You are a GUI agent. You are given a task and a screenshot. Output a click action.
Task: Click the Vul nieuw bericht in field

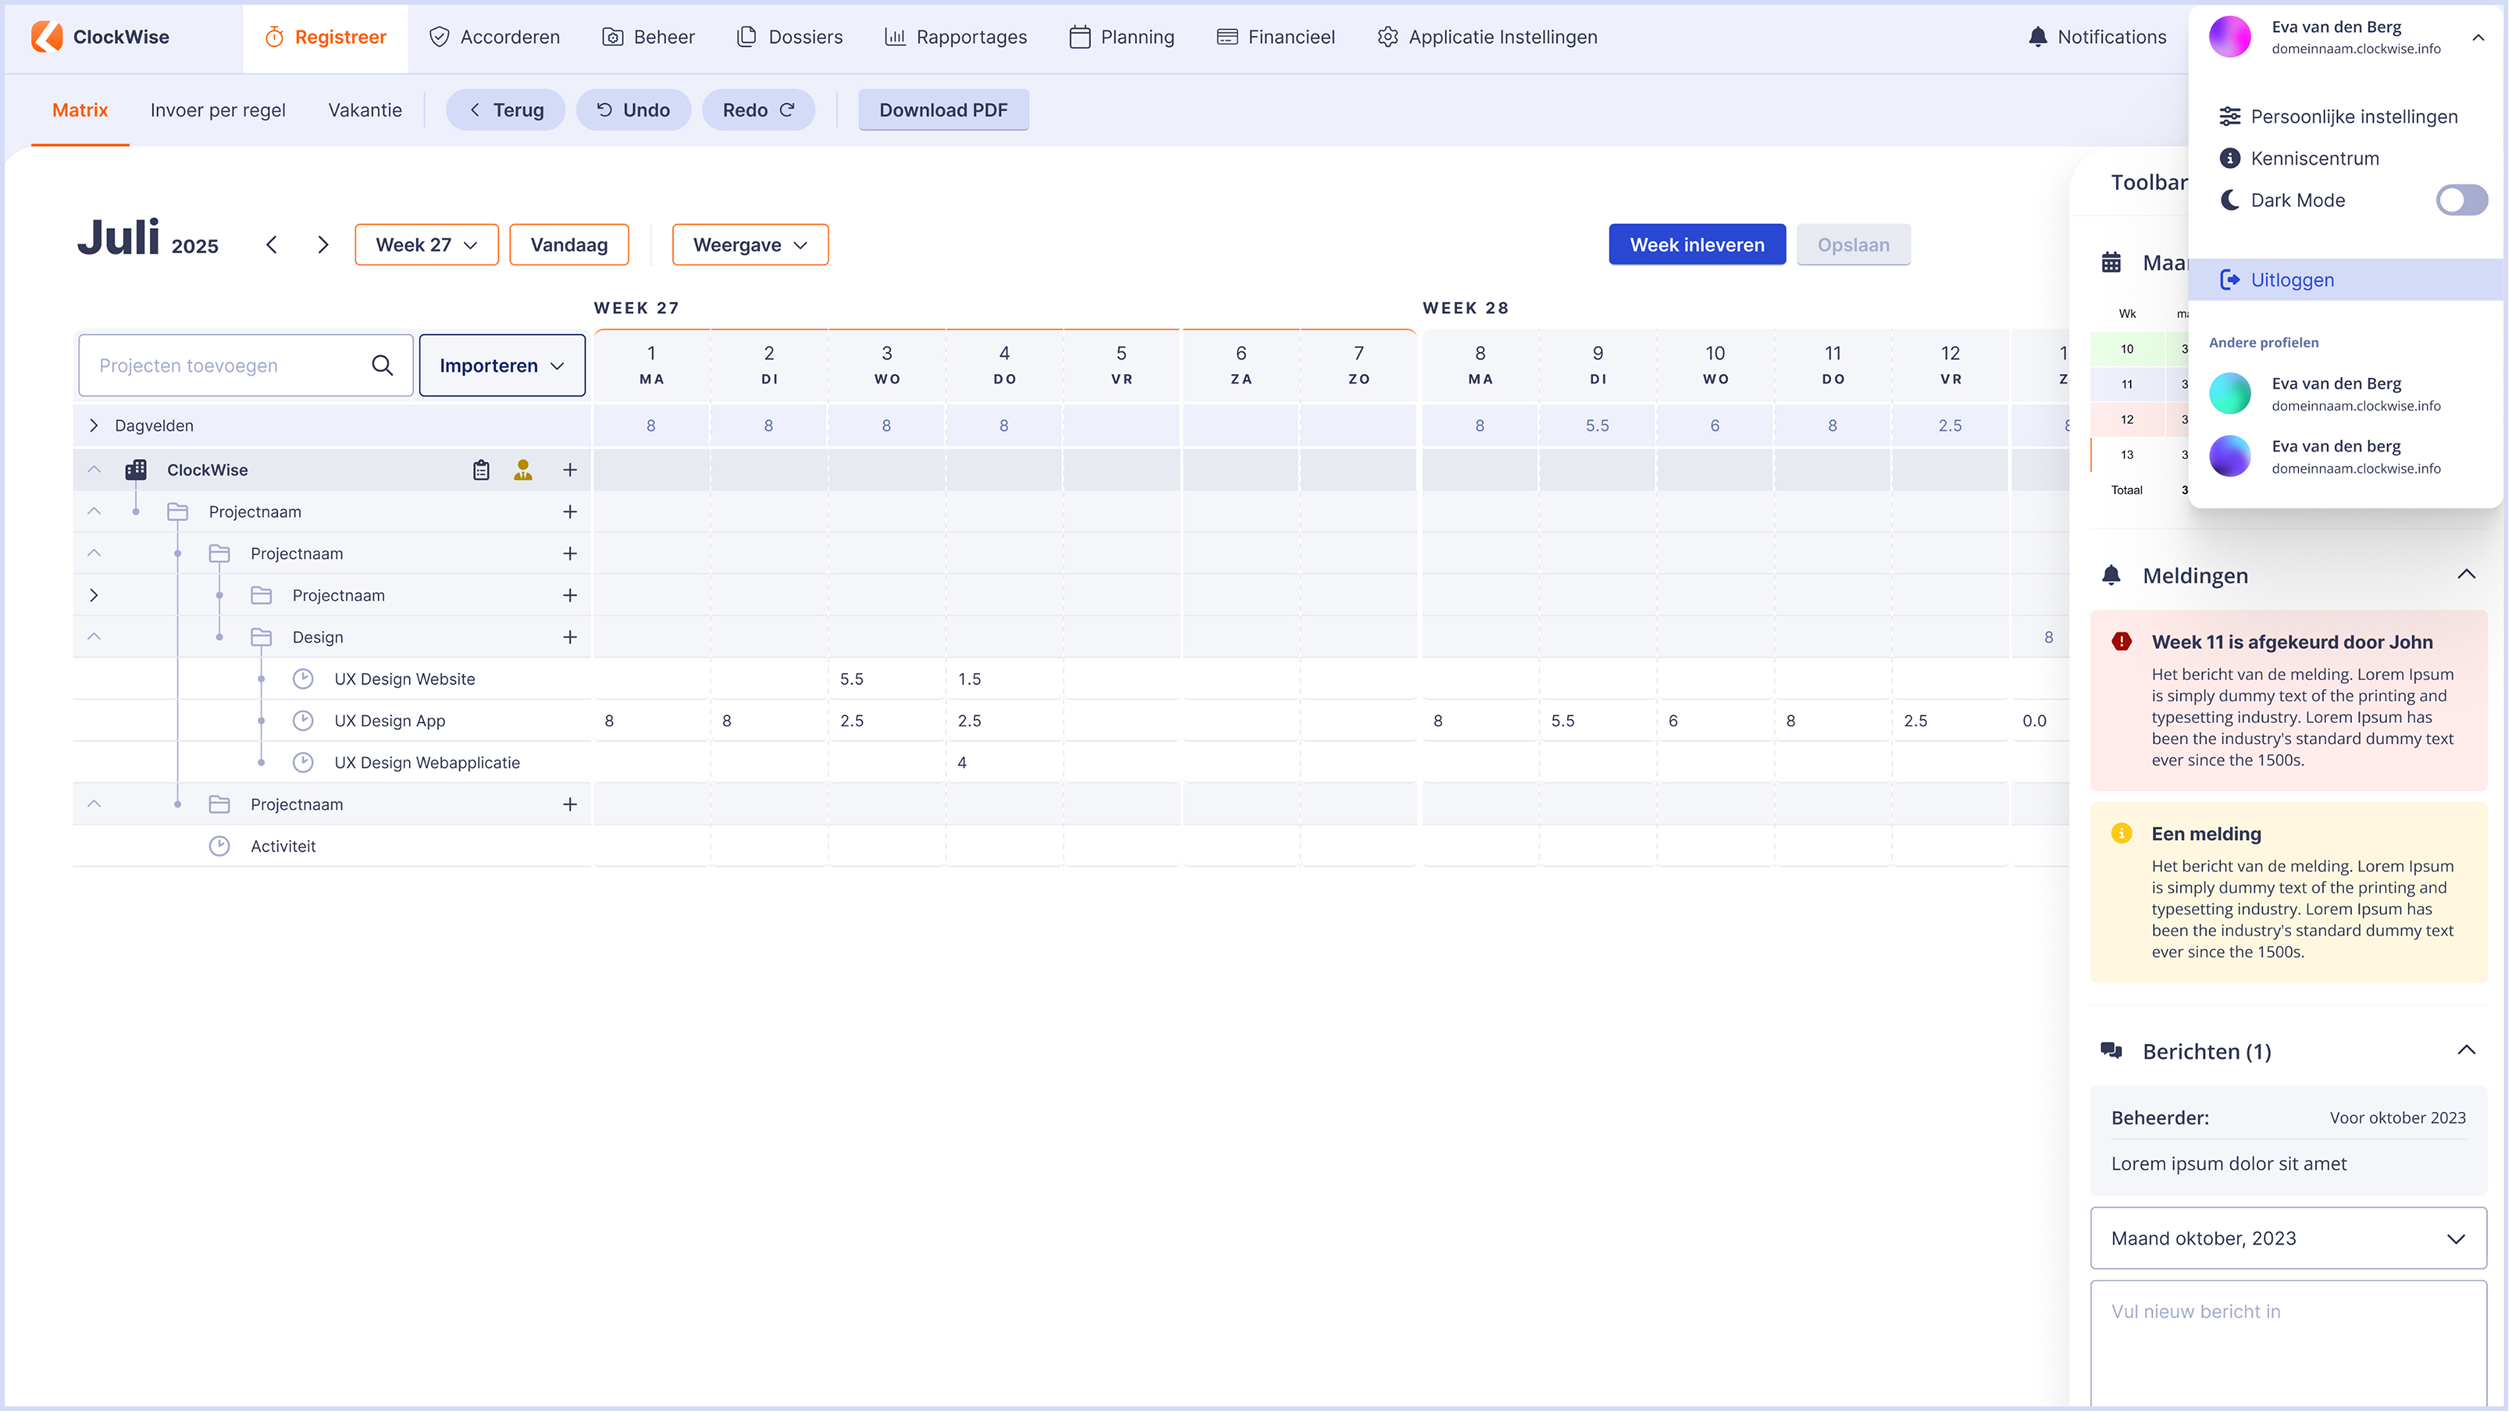coord(2288,1340)
